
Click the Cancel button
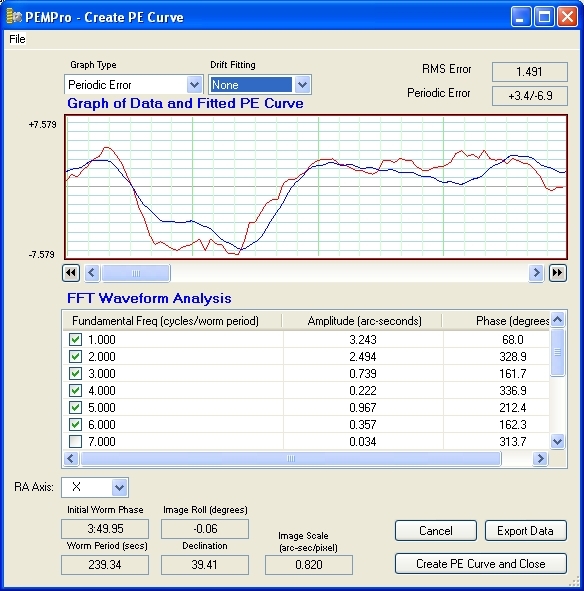[435, 531]
